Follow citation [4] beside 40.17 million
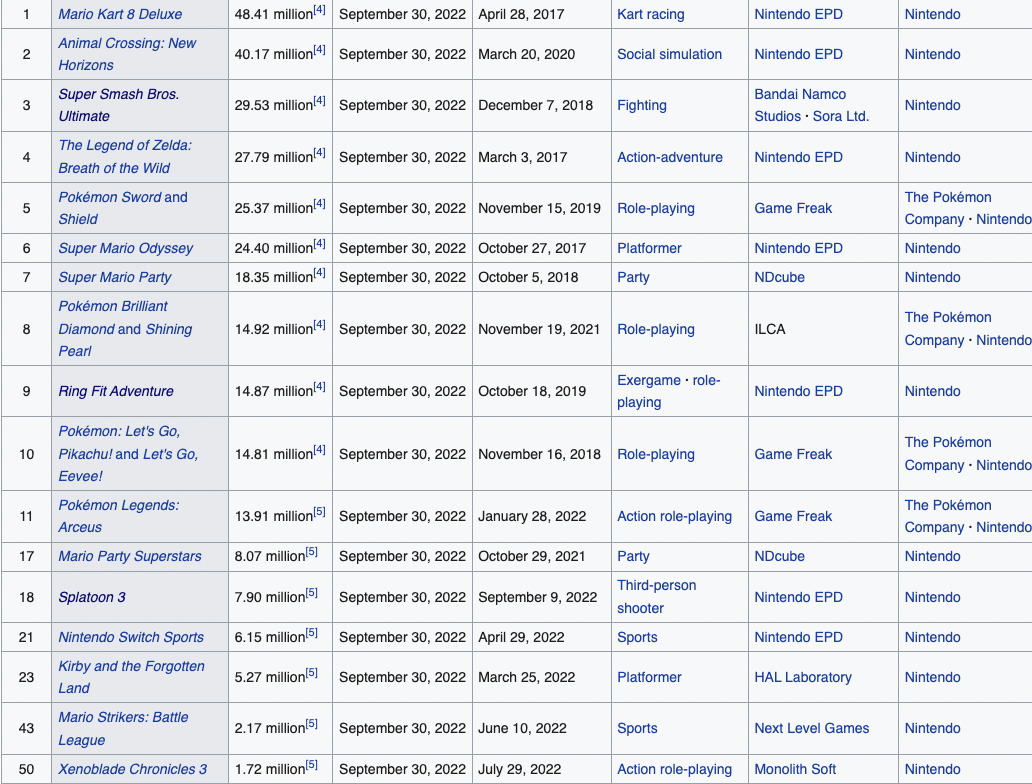Image resolution: width=1032 pixels, height=784 pixels. point(319,49)
